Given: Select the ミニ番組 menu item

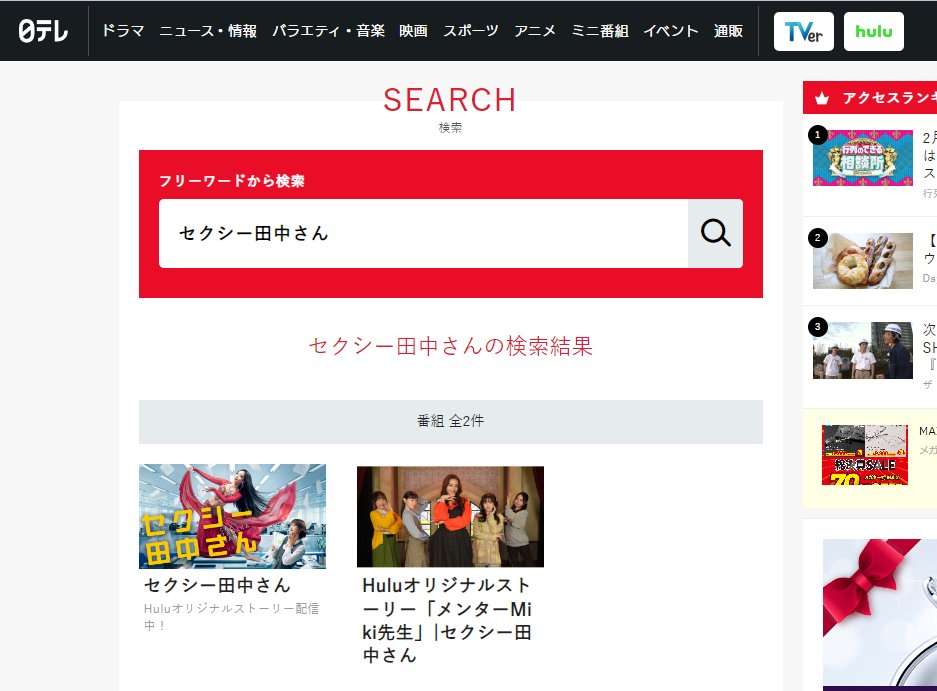Looking at the screenshot, I should (x=600, y=31).
